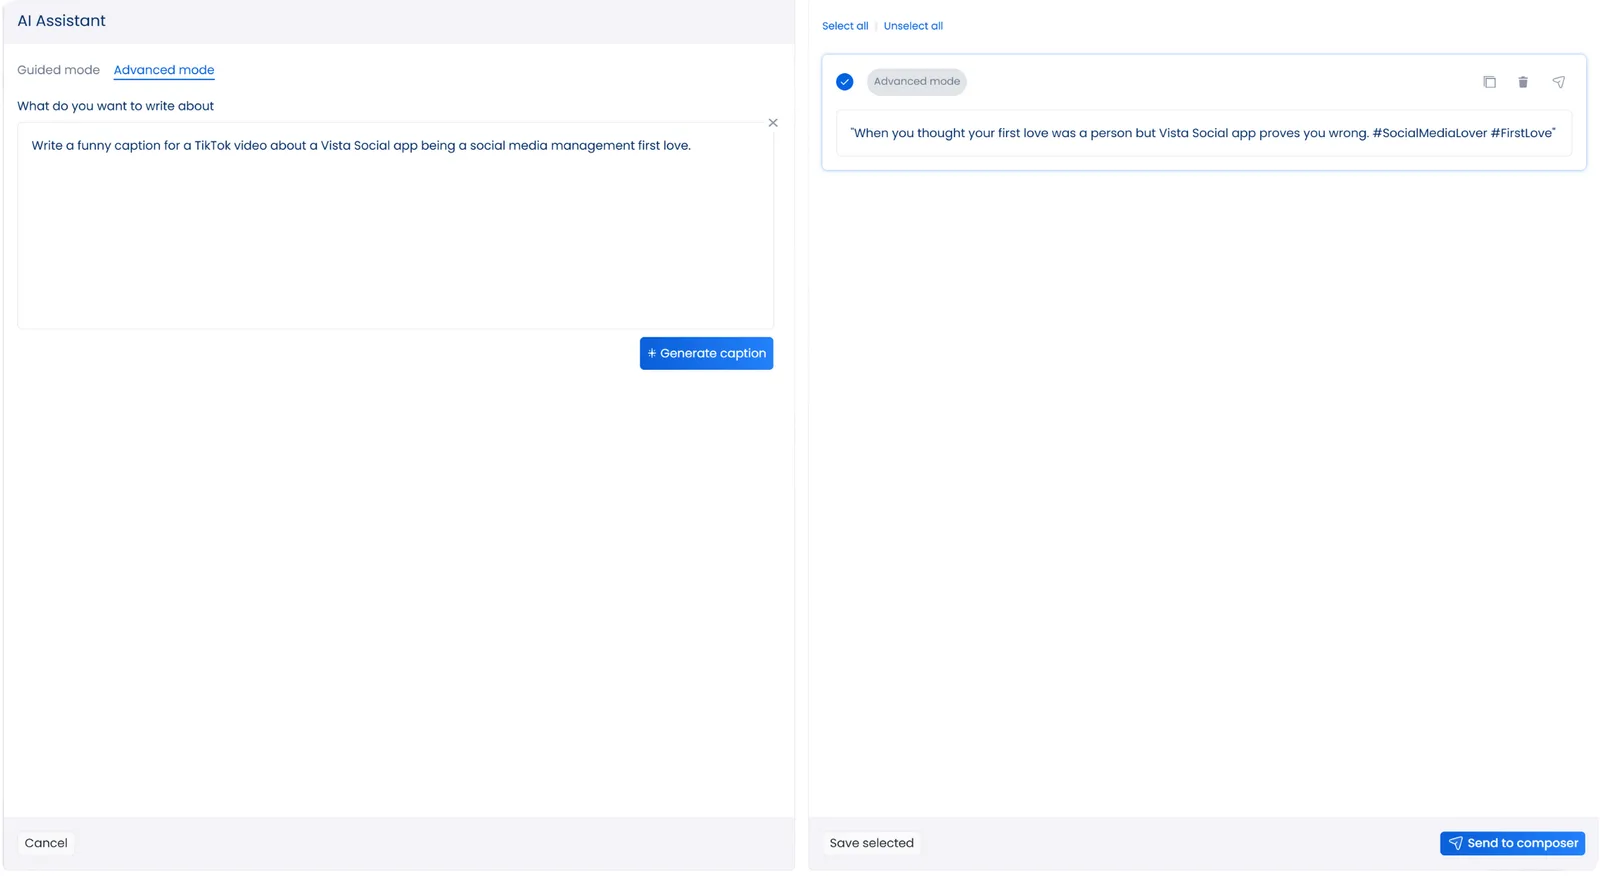The height and width of the screenshot is (876, 1600).
Task: Click the paper plane in Send to composer
Action: tap(1455, 843)
